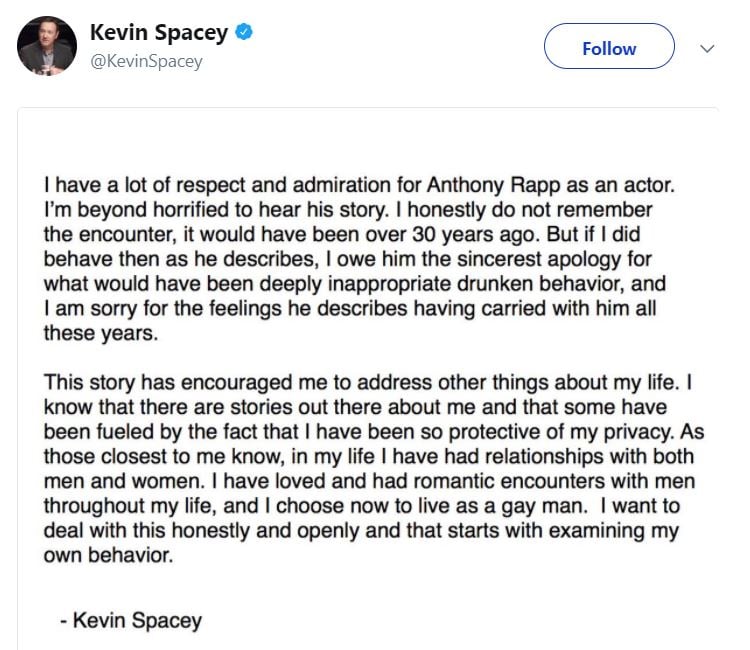The image size is (750, 650).
Task: Click the Follow button
Action: click(x=609, y=48)
